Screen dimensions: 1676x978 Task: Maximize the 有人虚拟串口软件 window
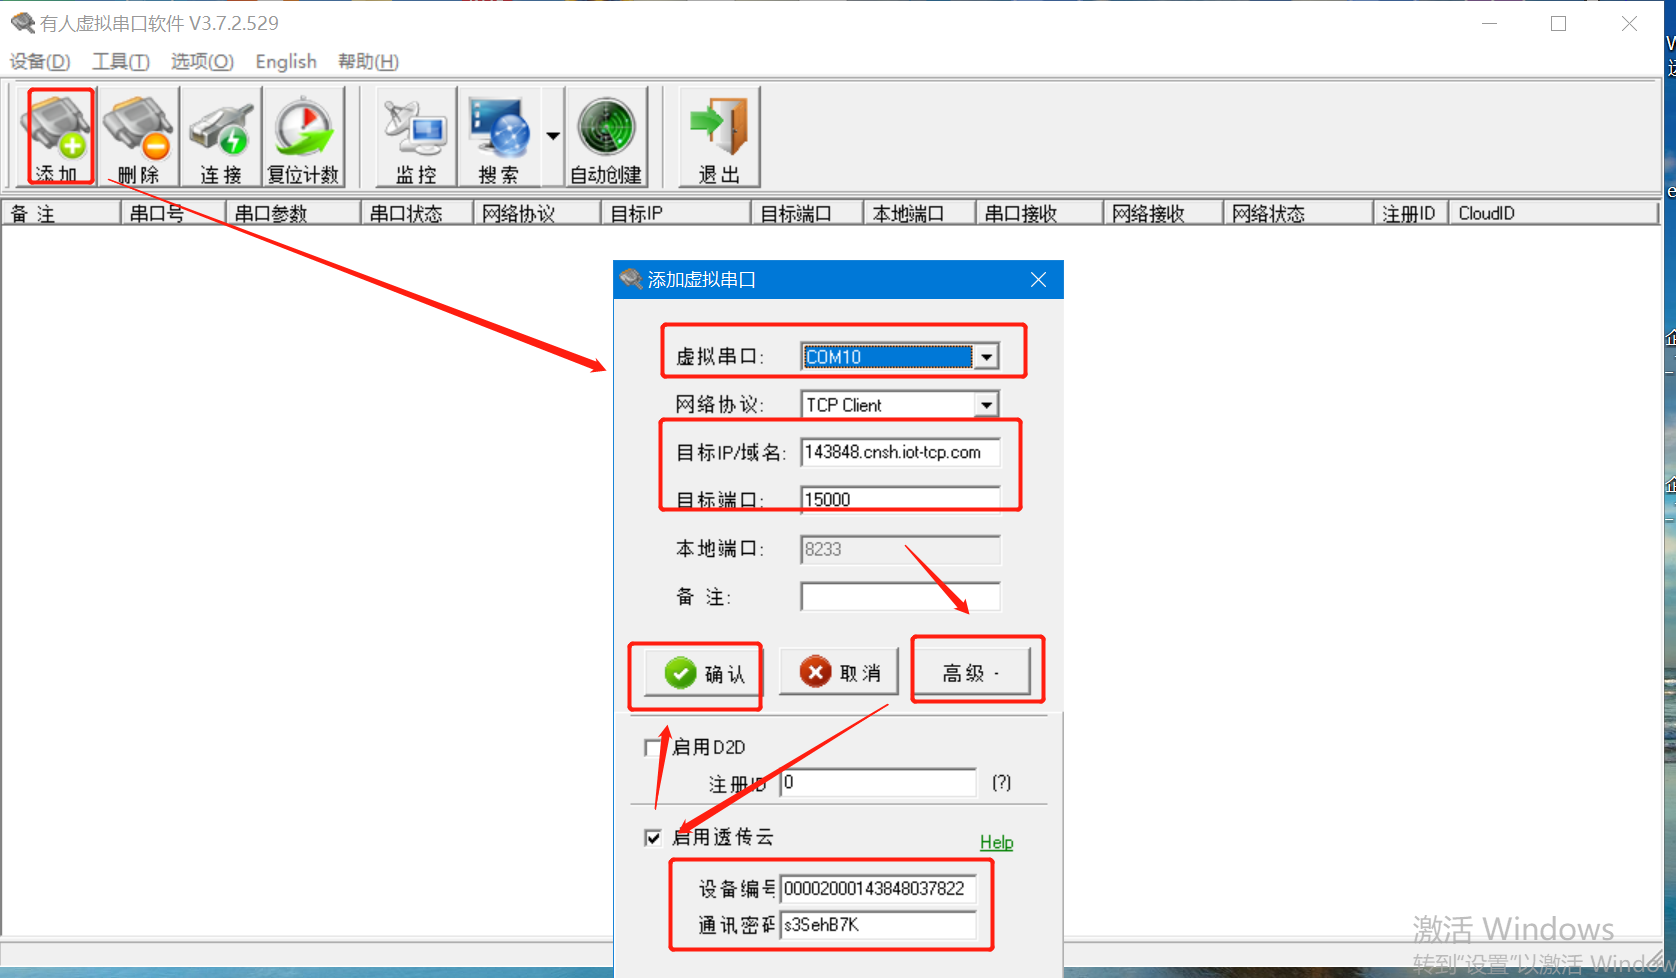point(1558,24)
